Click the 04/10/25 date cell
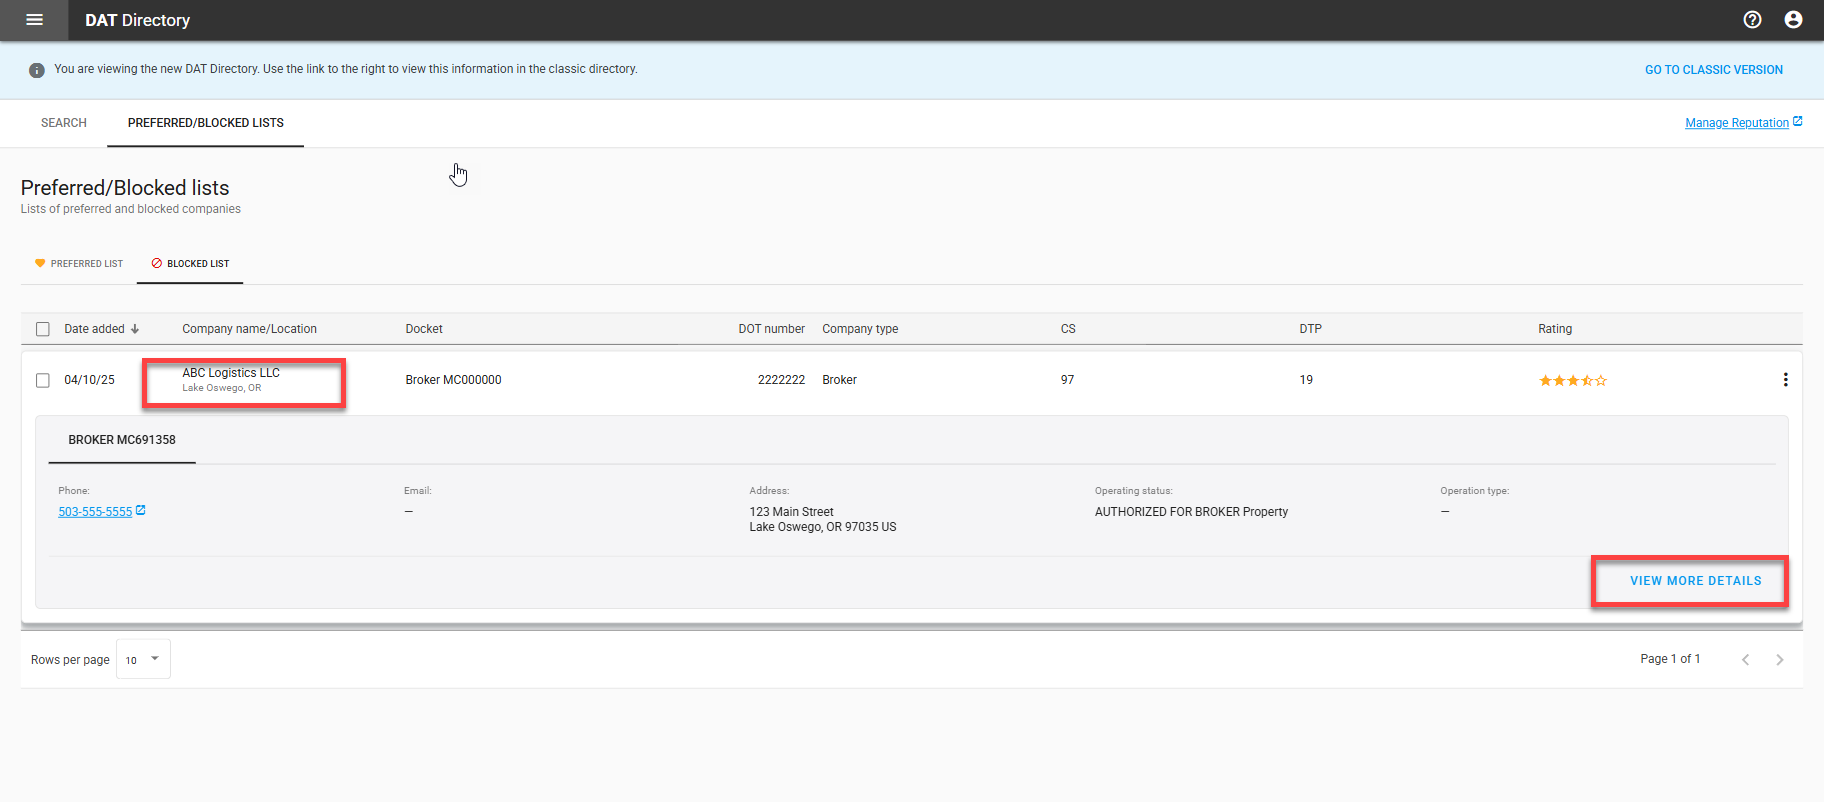1825x802 pixels. pyautogui.click(x=89, y=380)
